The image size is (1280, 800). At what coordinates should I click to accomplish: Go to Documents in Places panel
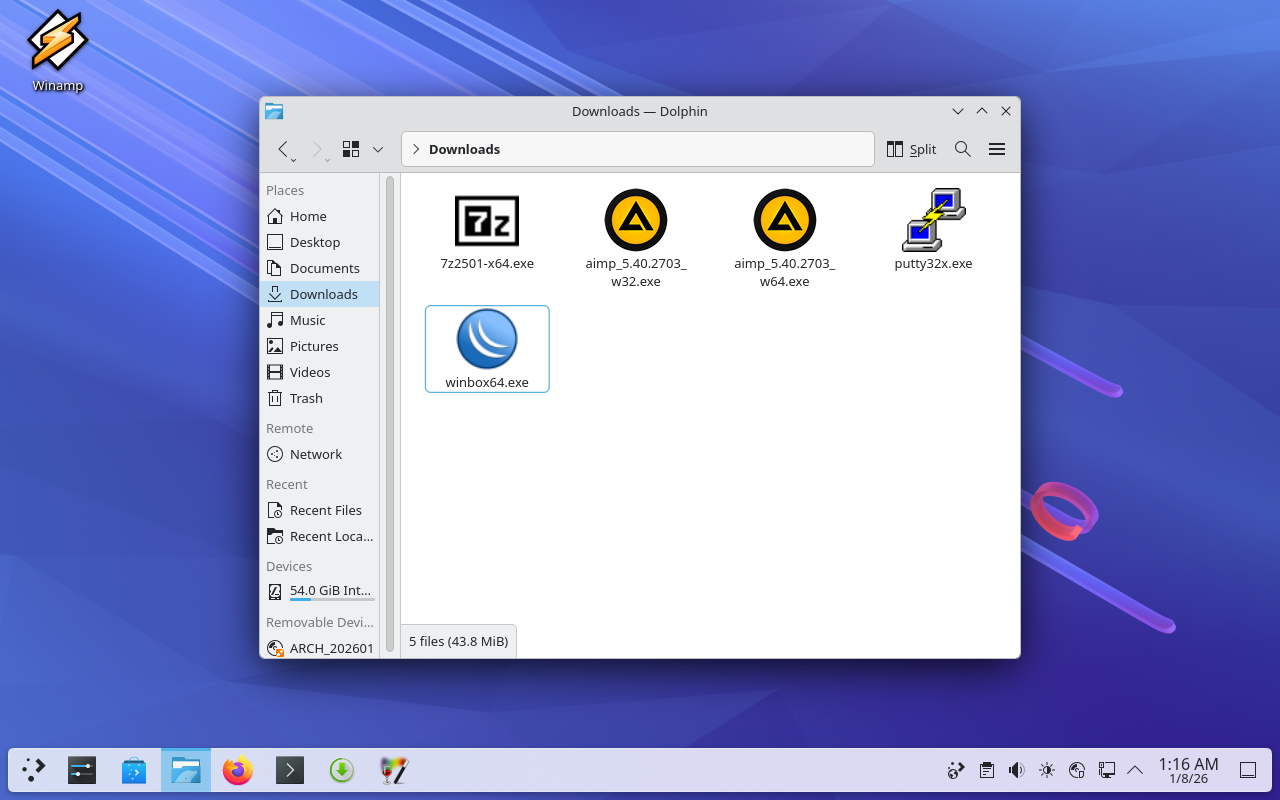(324, 268)
